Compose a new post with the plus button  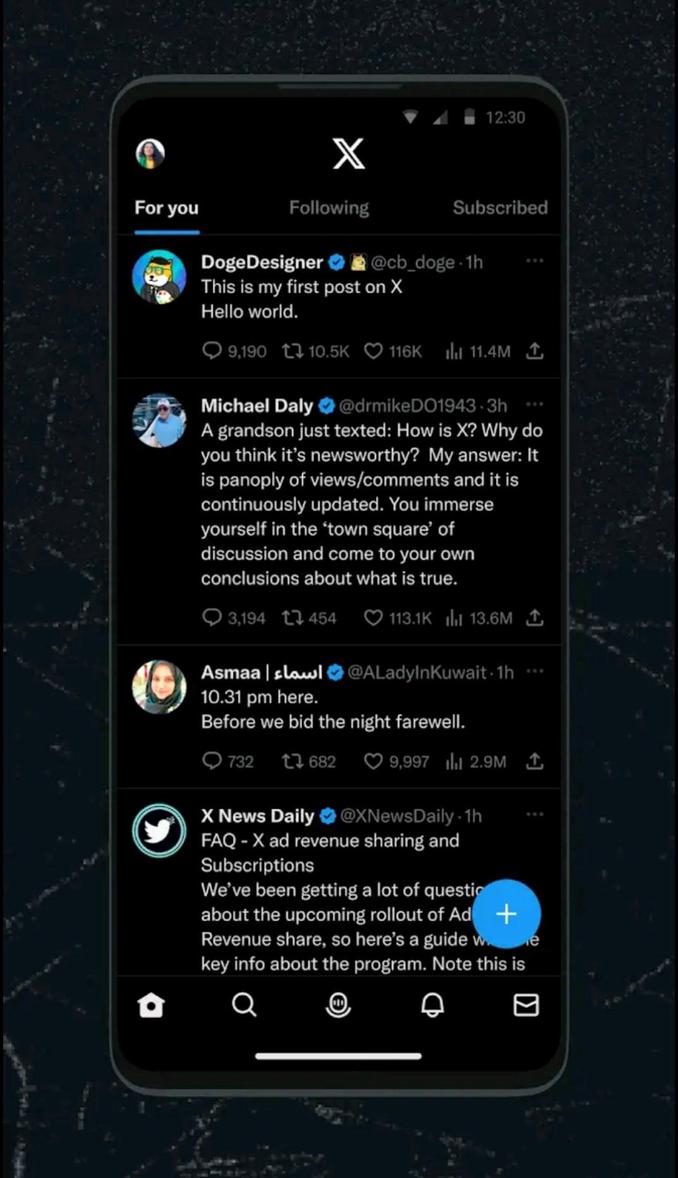point(507,913)
